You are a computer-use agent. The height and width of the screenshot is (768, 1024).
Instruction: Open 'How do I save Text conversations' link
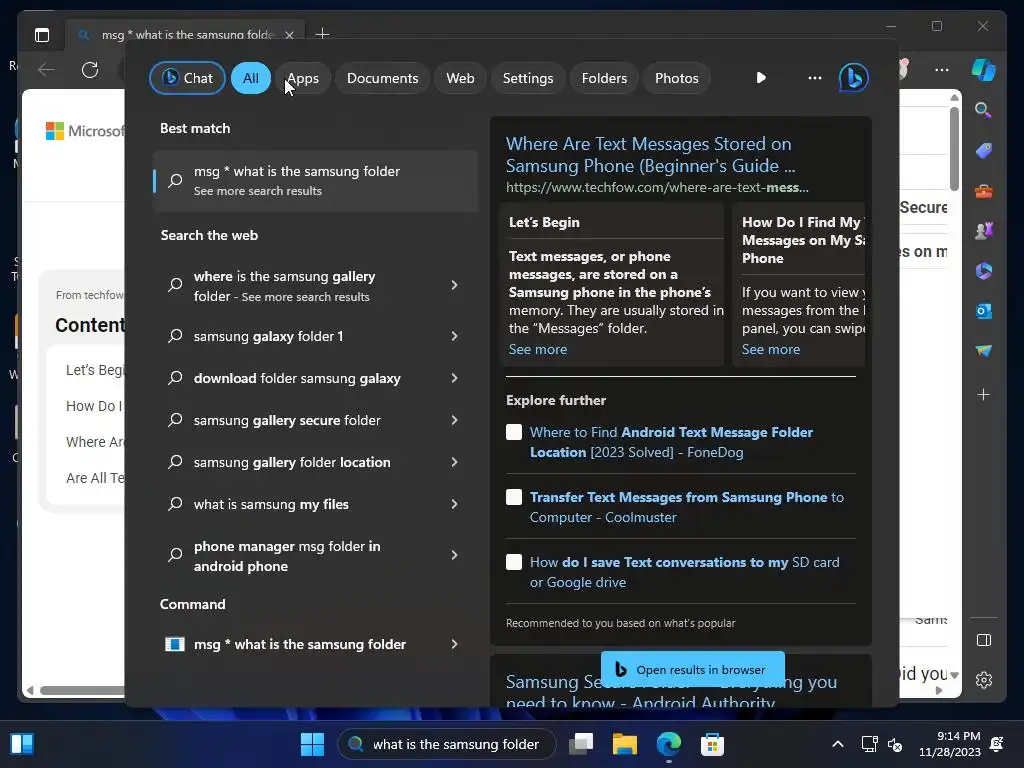coord(684,572)
